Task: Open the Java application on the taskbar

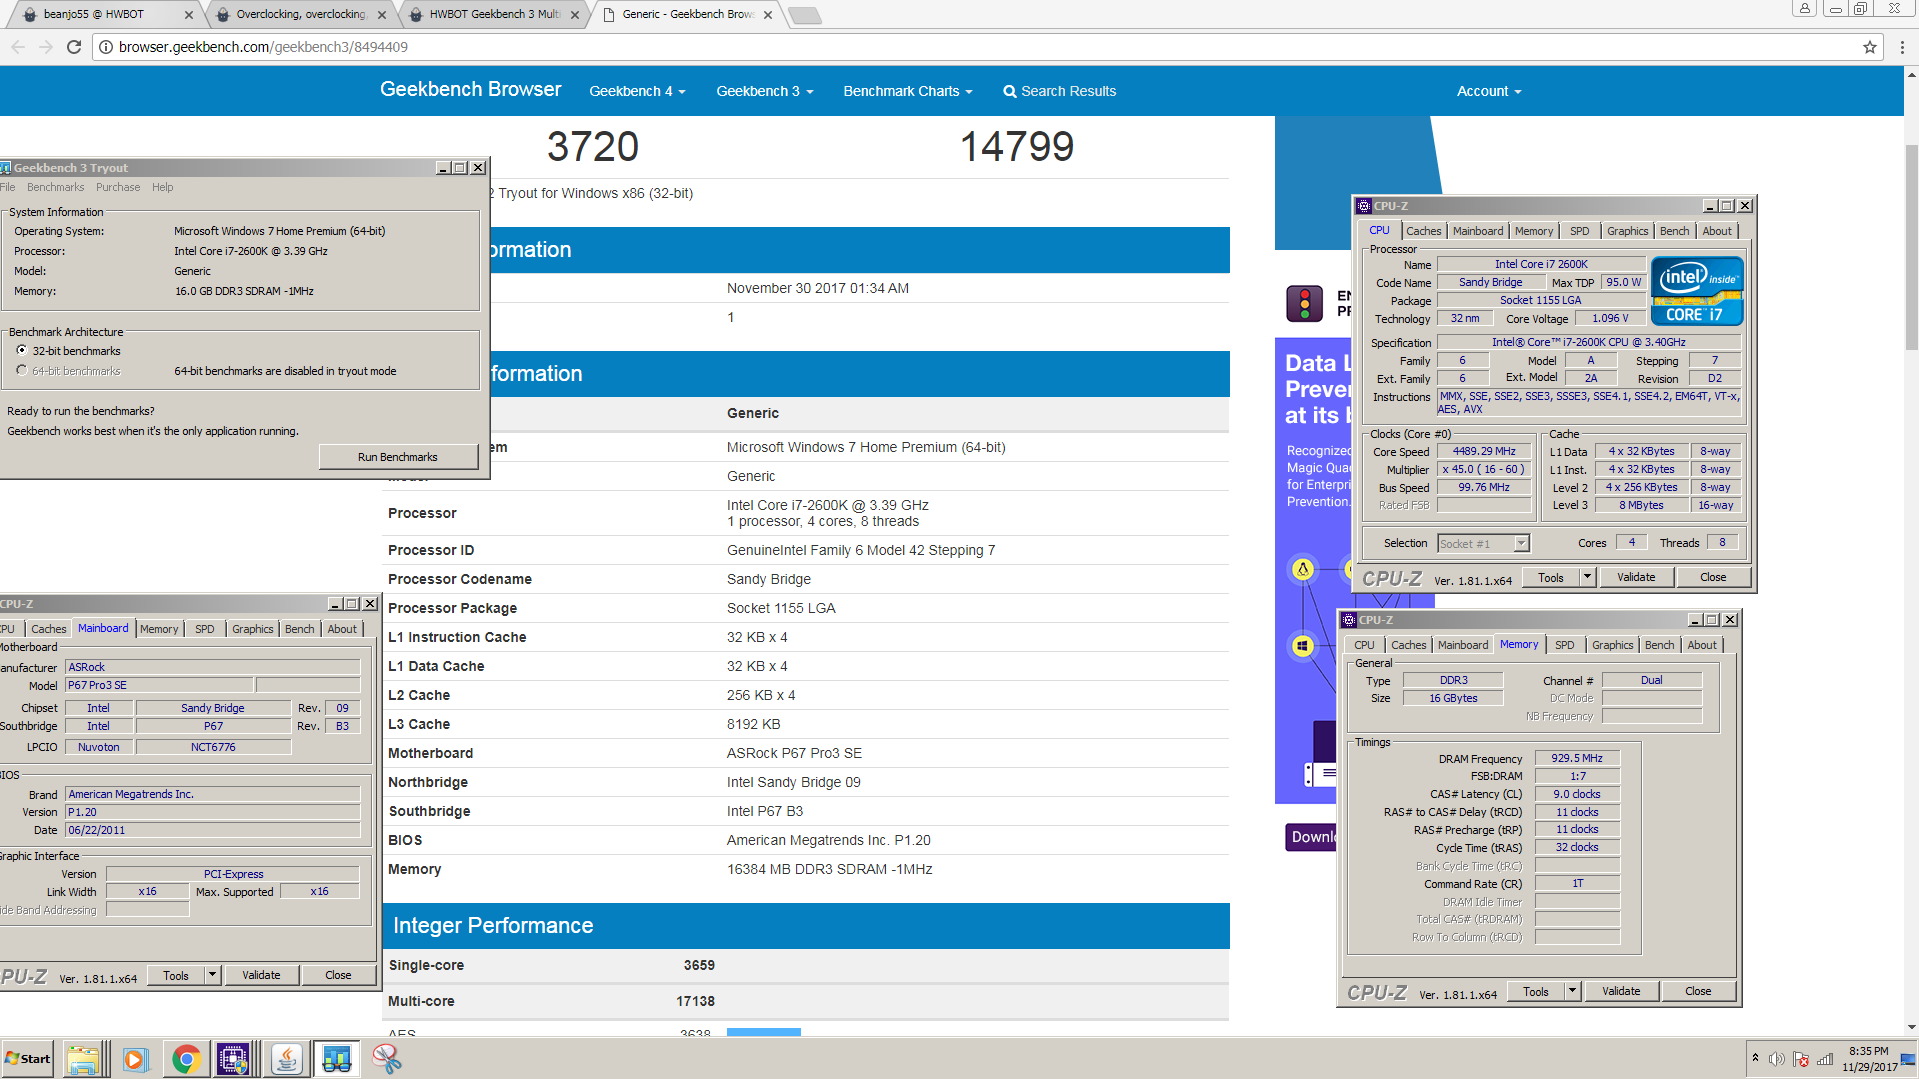Action: click(286, 1059)
